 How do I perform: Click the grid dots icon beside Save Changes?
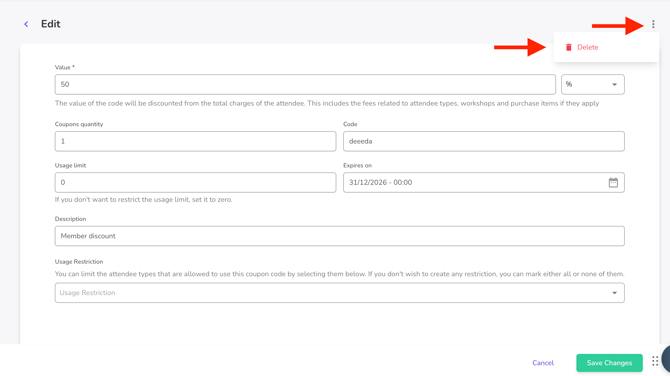[655, 361]
